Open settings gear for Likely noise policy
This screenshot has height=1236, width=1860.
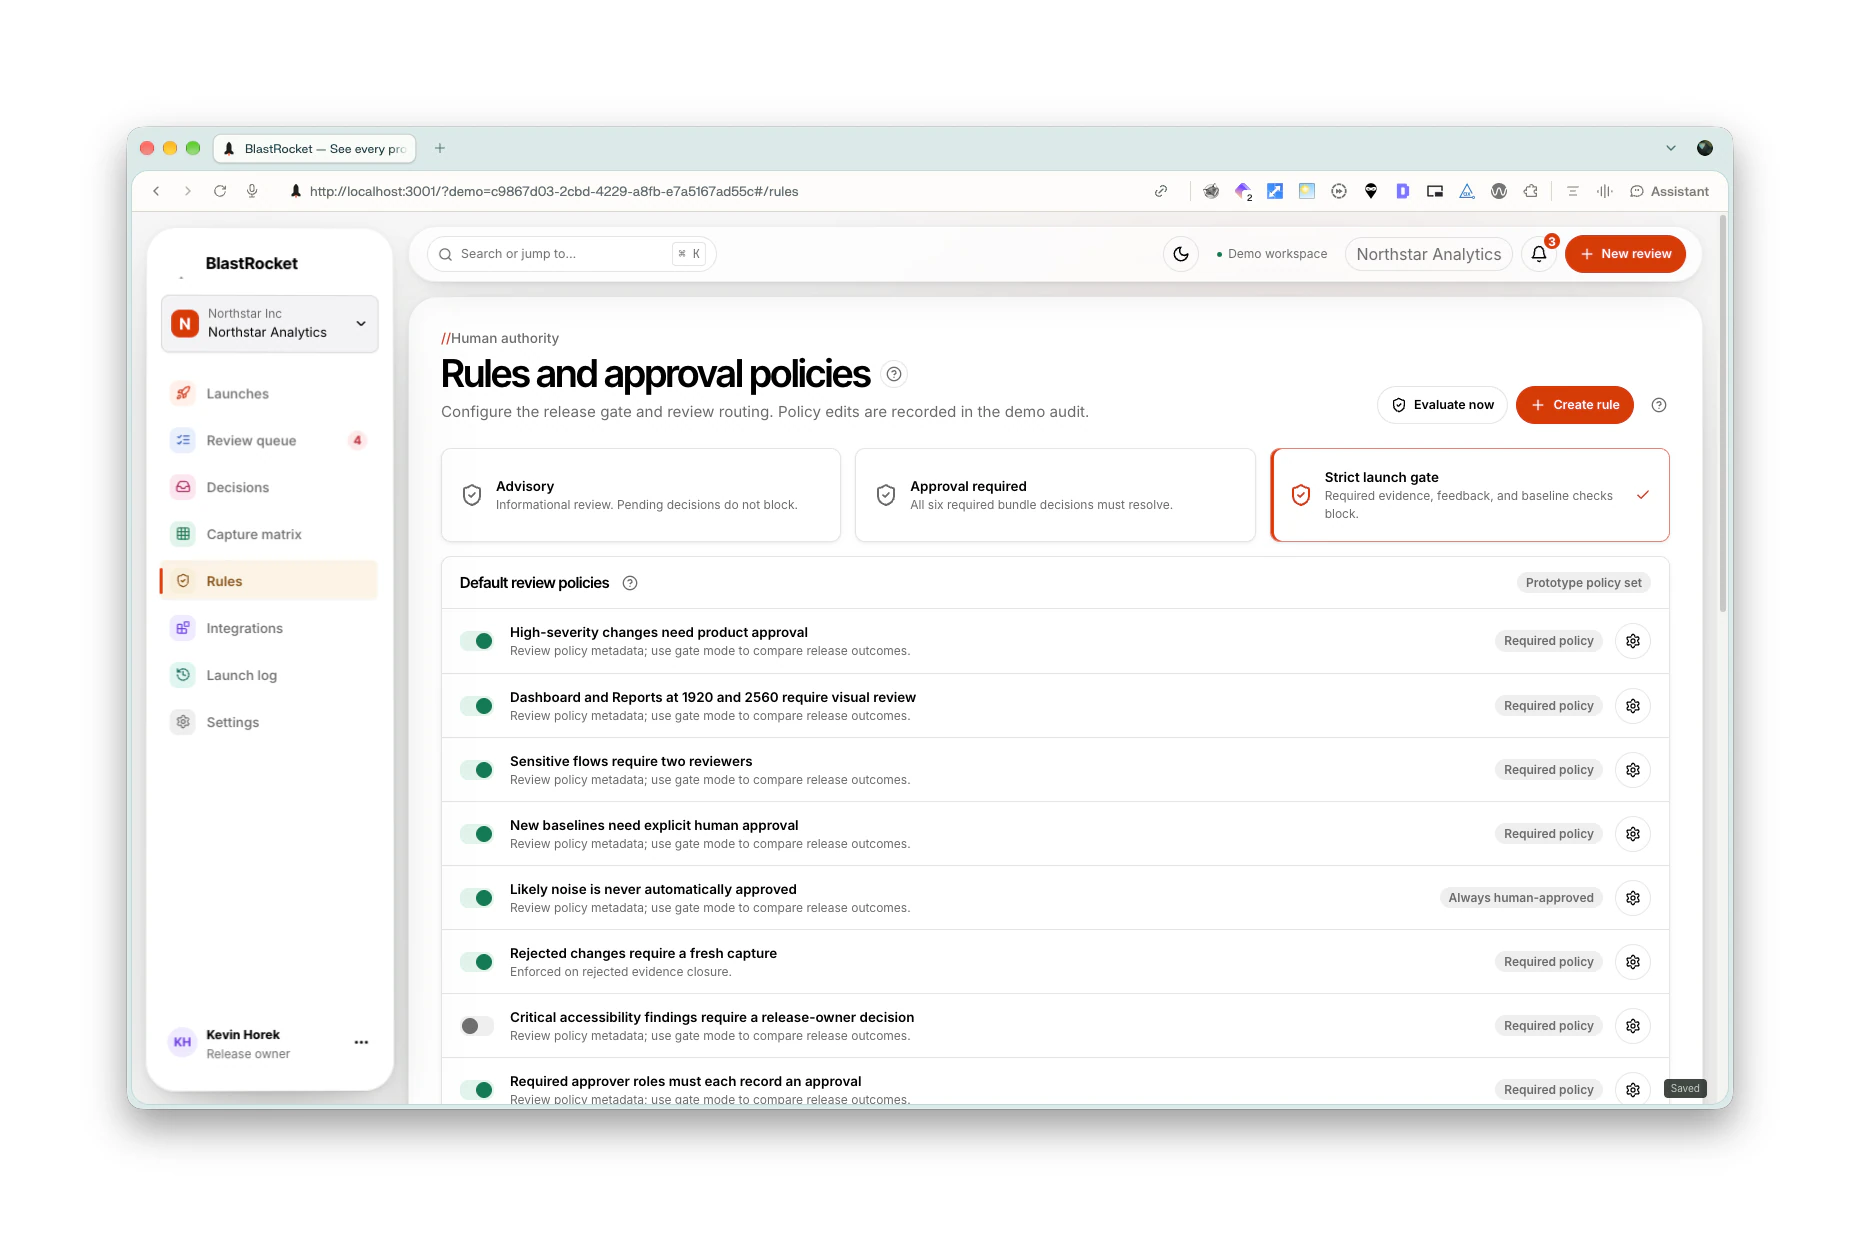(x=1633, y=898)
